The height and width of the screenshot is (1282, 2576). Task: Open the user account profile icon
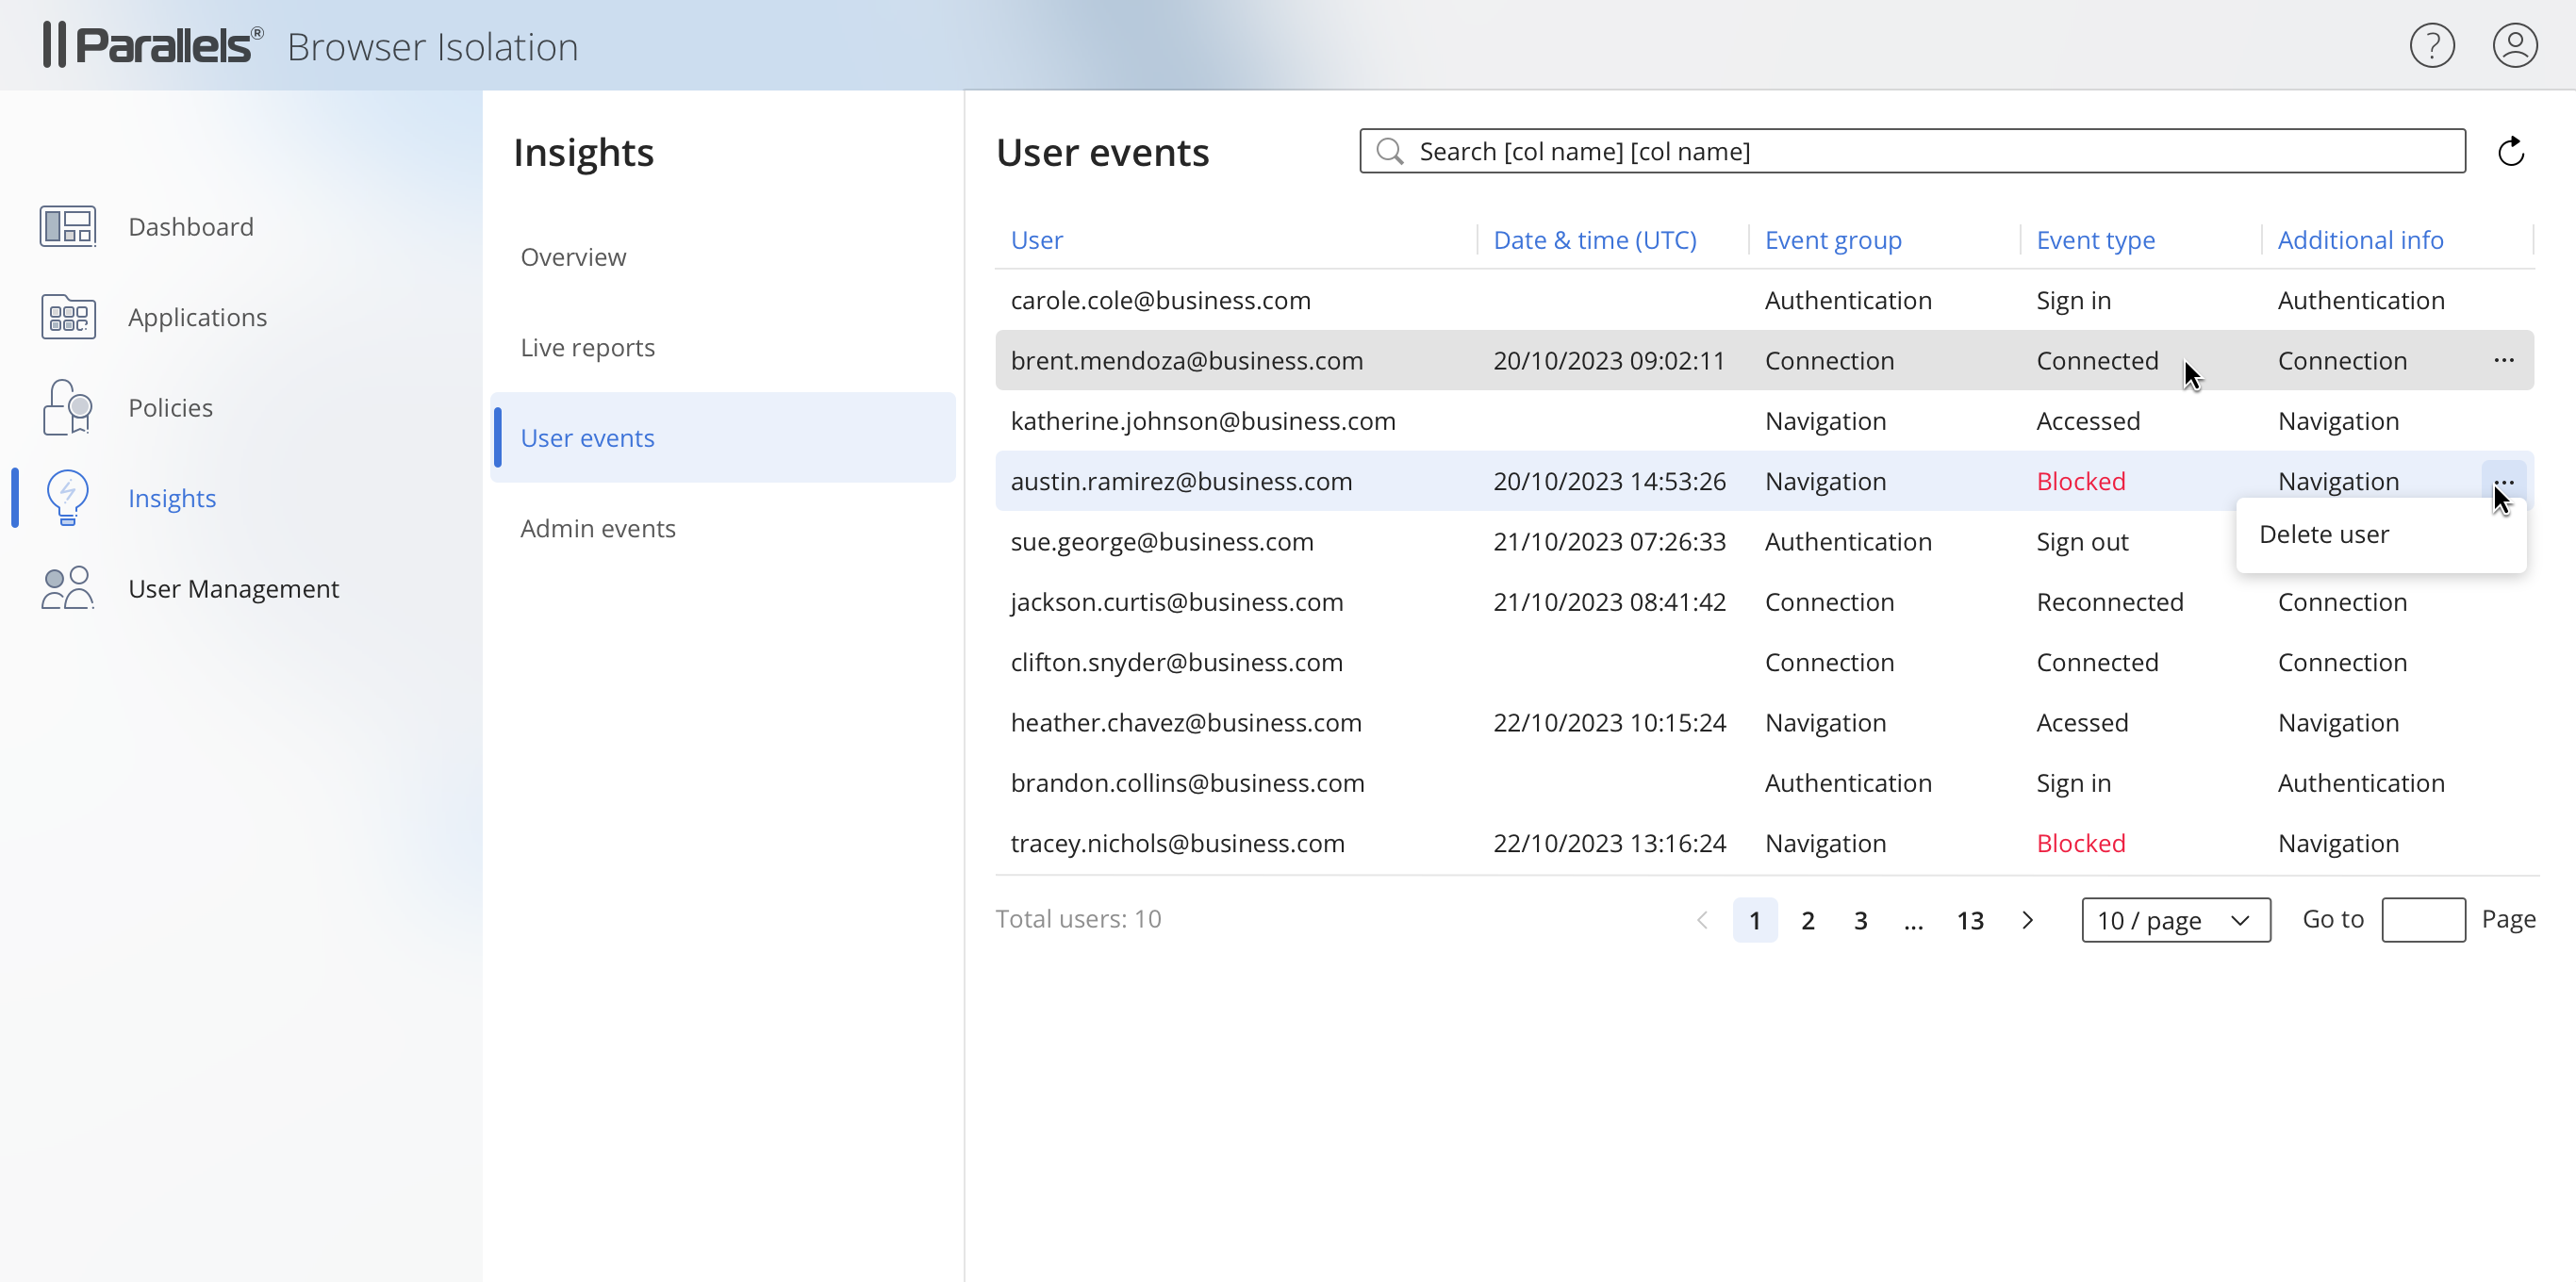[x=2514, y=46]
